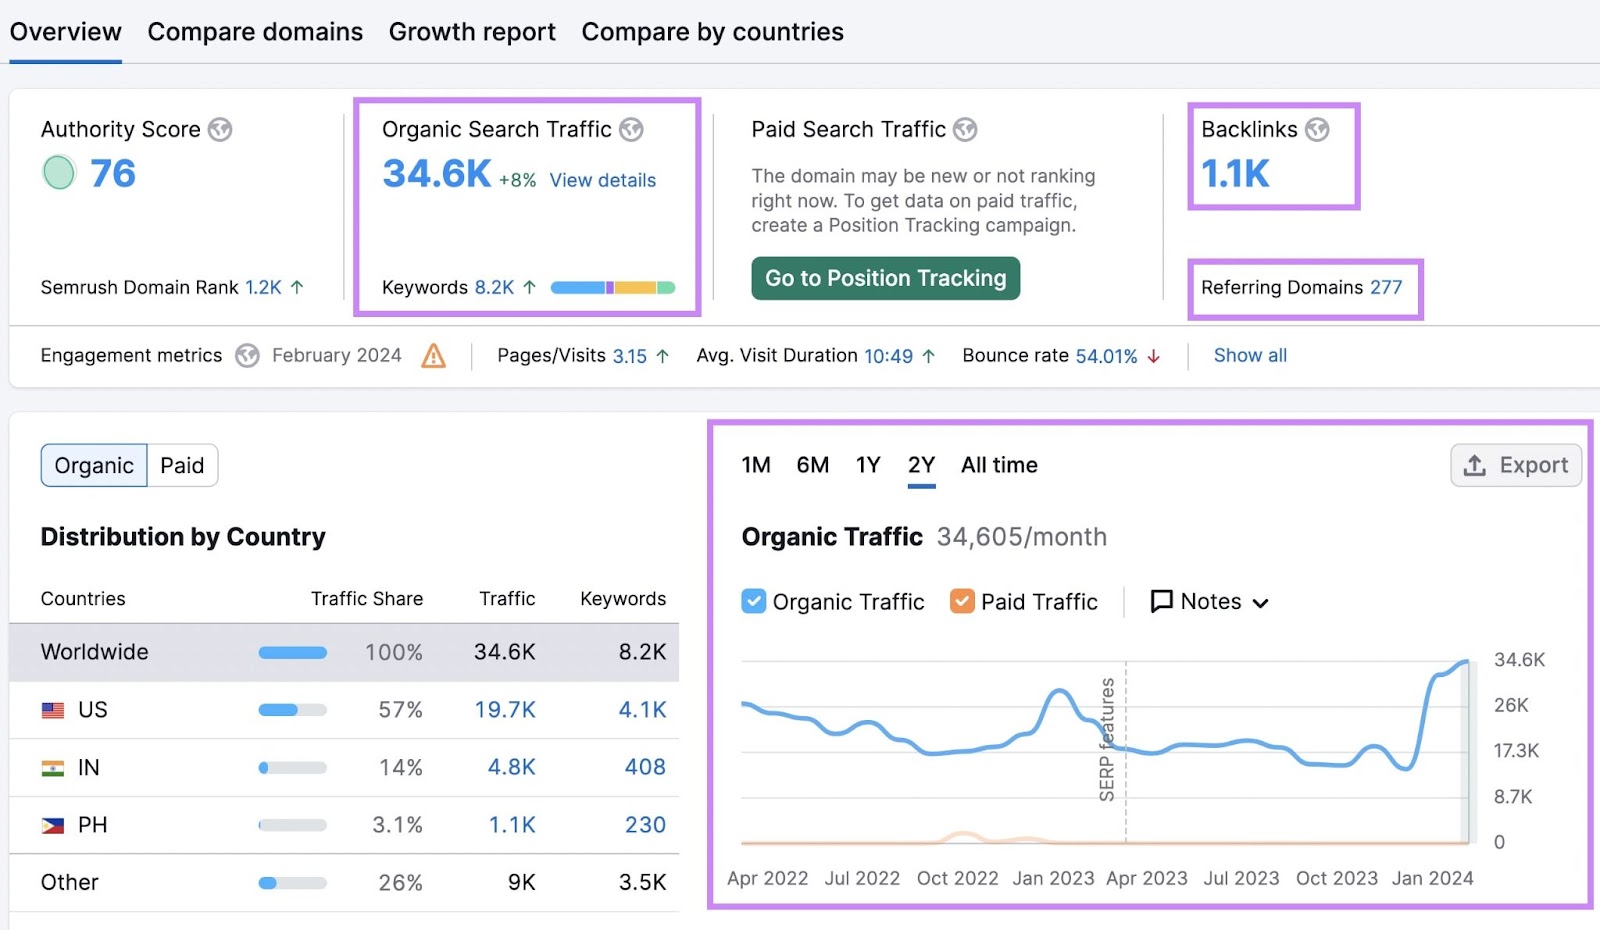This screenshot has width=1600, height=930.
Task: Click the orange warning icon near February 2024
Action: (433, 356)
